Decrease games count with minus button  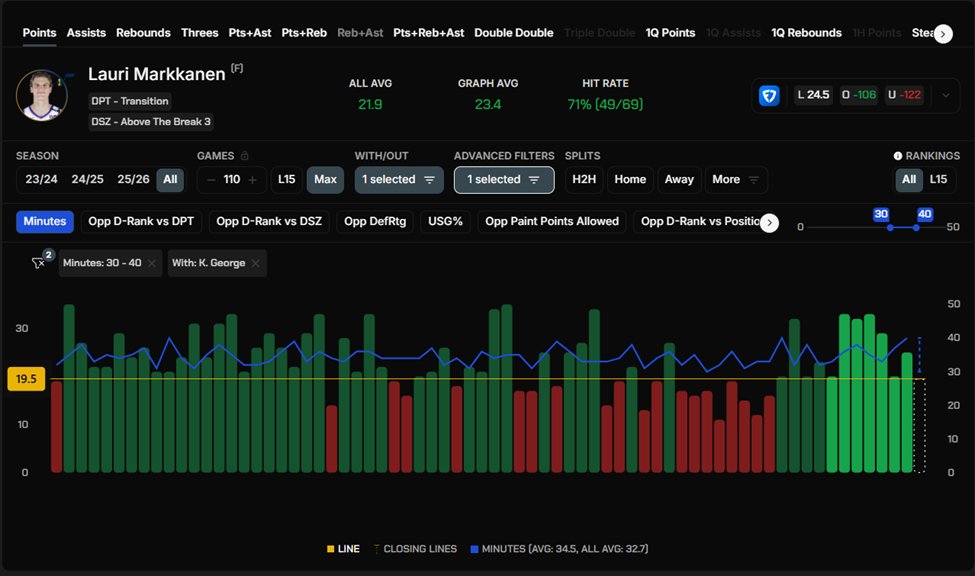211,180
